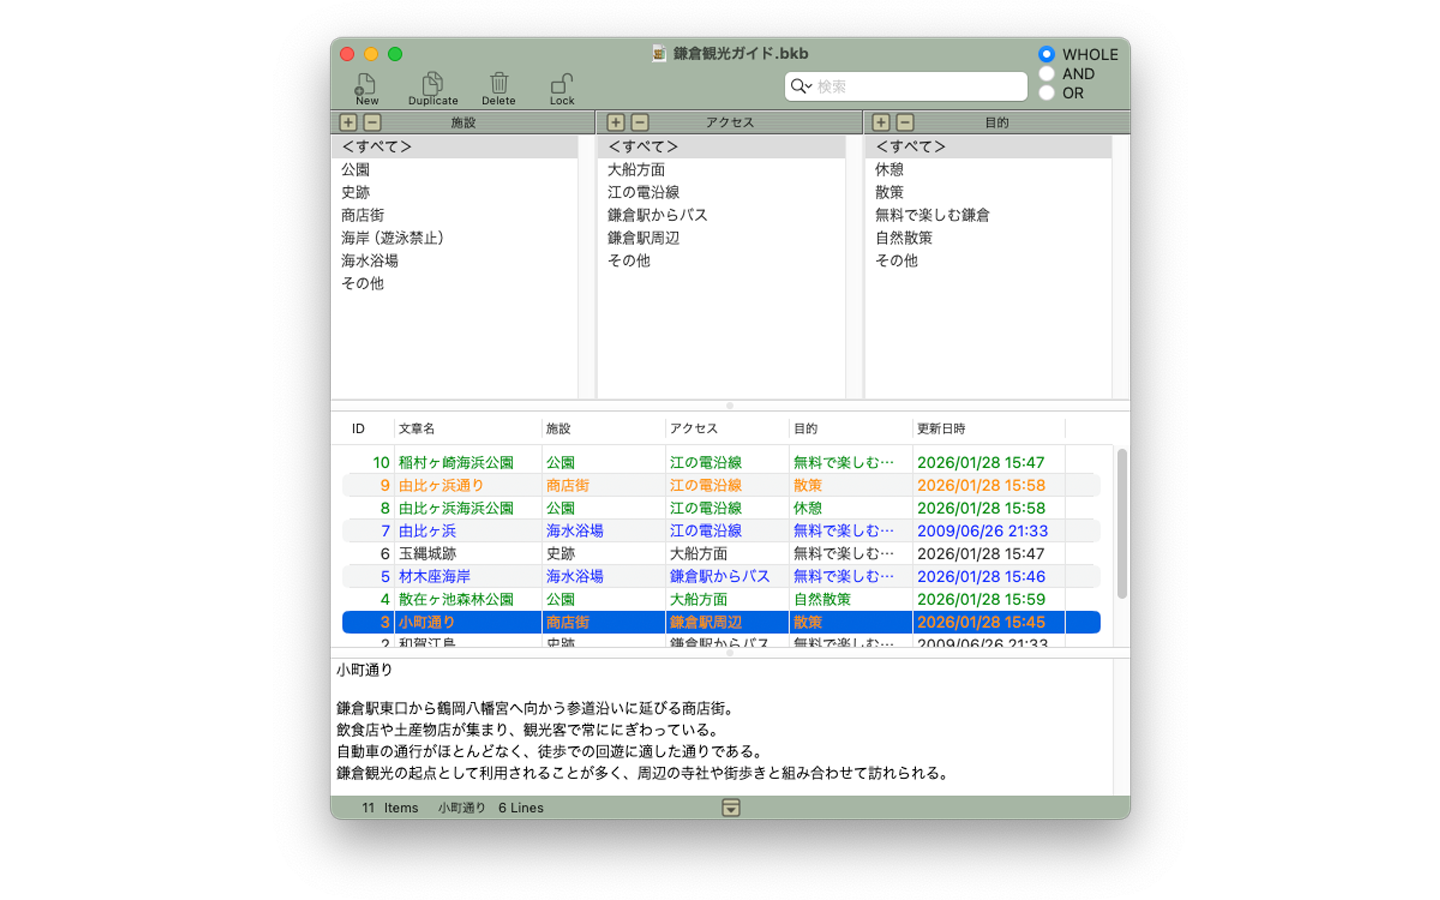Filter purpose by 休憩

pyautogui.click(x=988, y=170)
